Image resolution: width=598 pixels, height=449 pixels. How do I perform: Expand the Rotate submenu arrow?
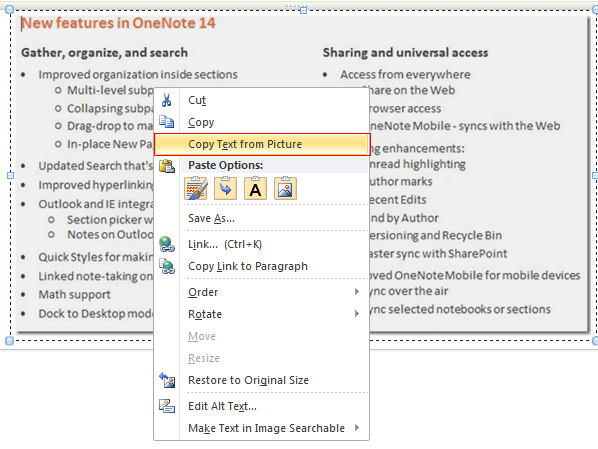pos(357,314)
